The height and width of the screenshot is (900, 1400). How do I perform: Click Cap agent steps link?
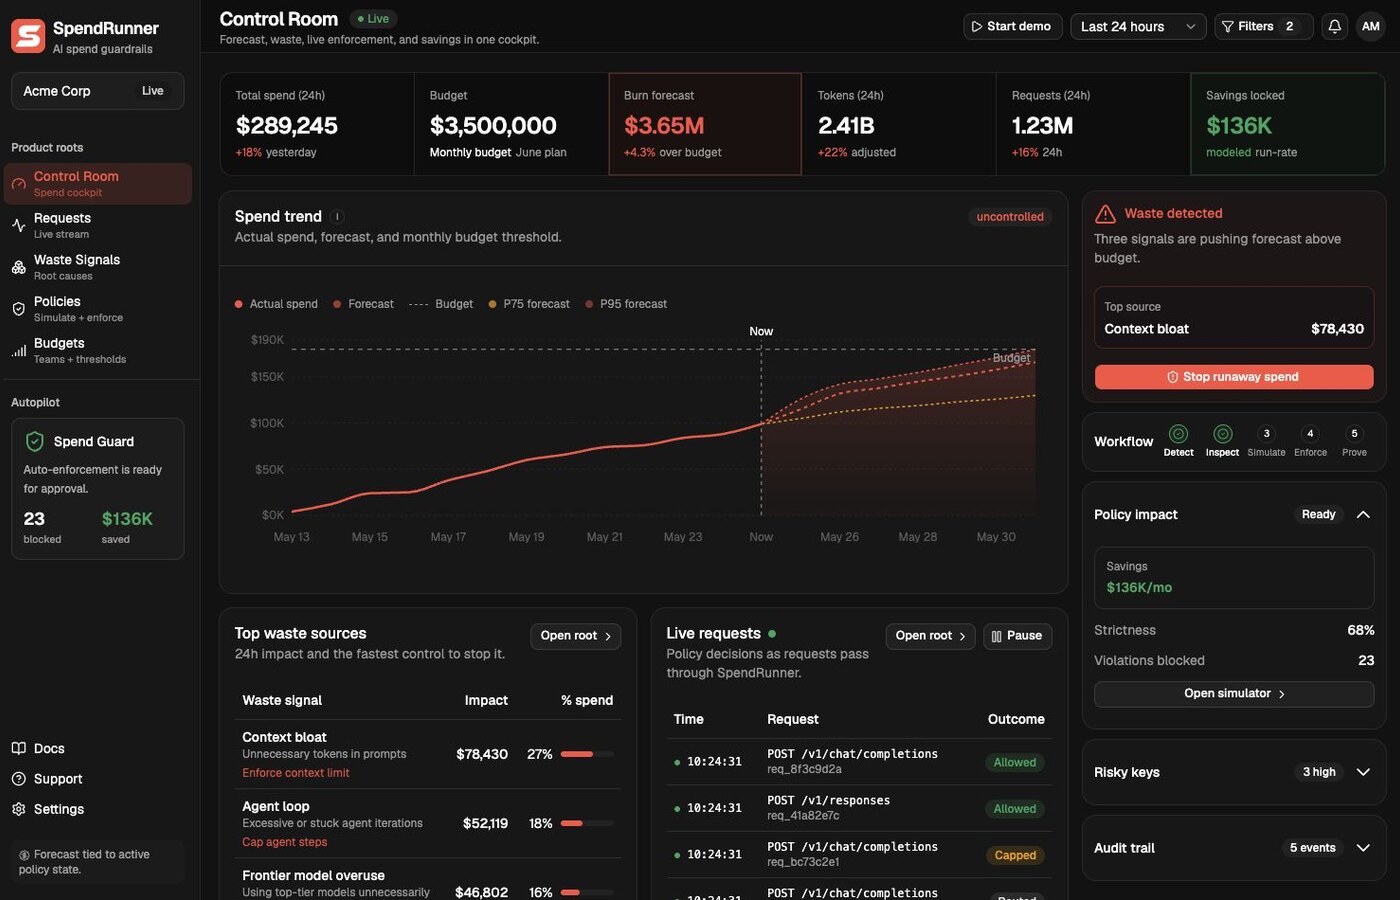(285, 842)
